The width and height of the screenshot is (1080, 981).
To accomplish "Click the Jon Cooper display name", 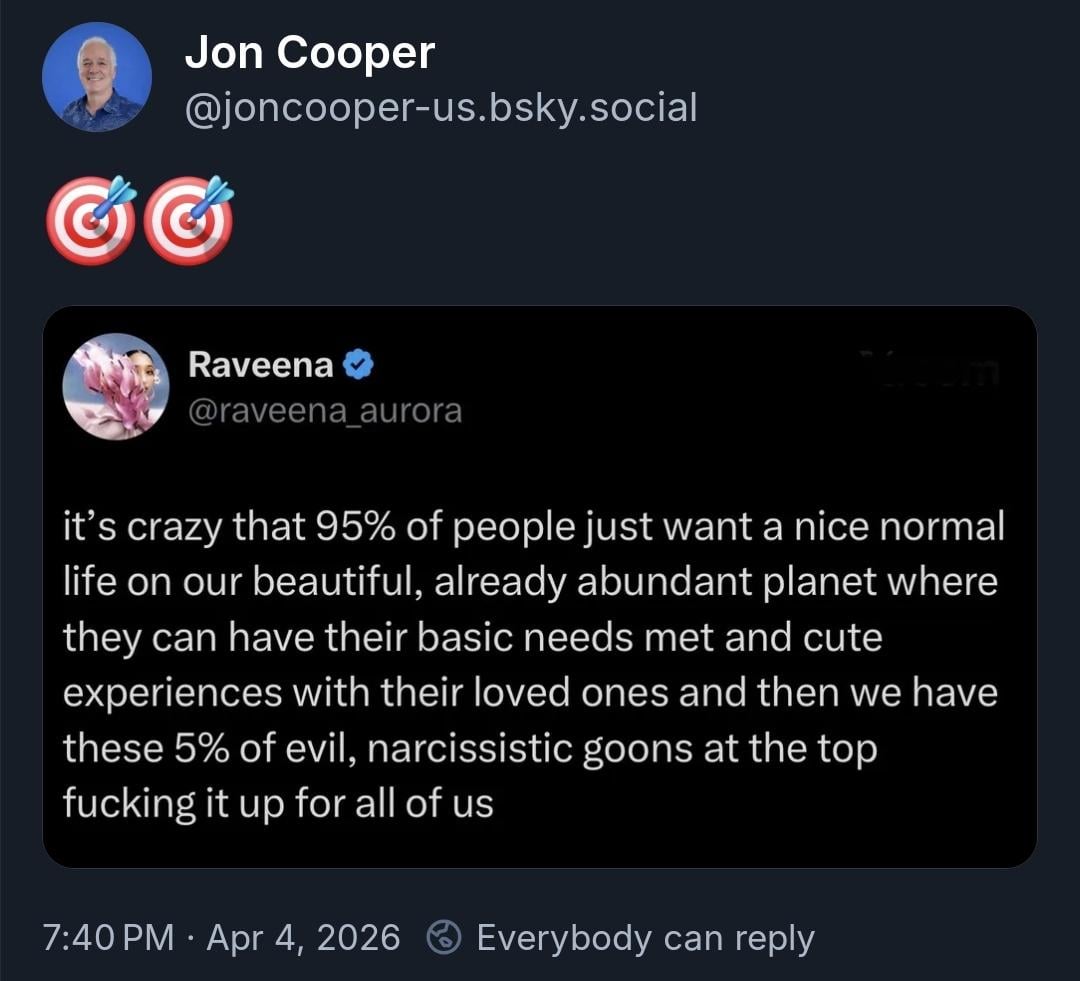I will (310, 53).
